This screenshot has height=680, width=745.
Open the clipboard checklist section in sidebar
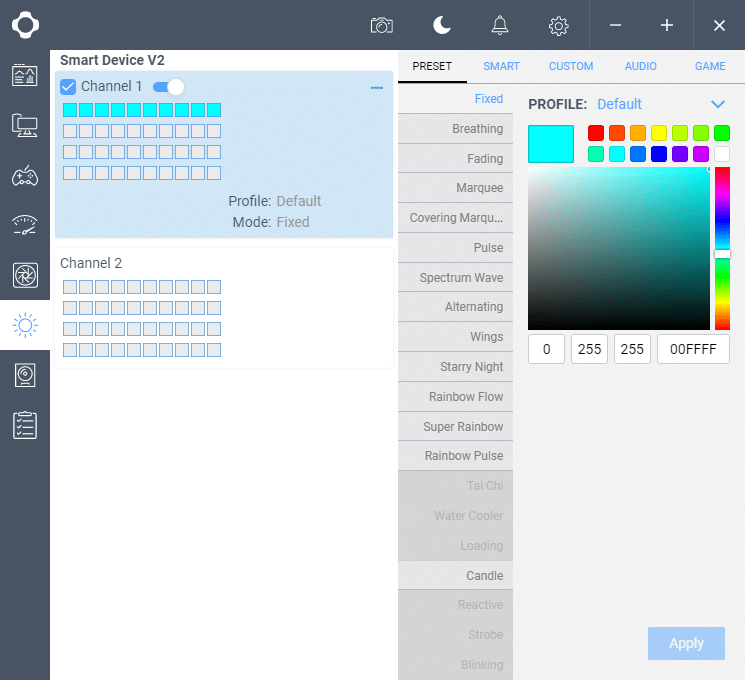click(x=25, y=424)
